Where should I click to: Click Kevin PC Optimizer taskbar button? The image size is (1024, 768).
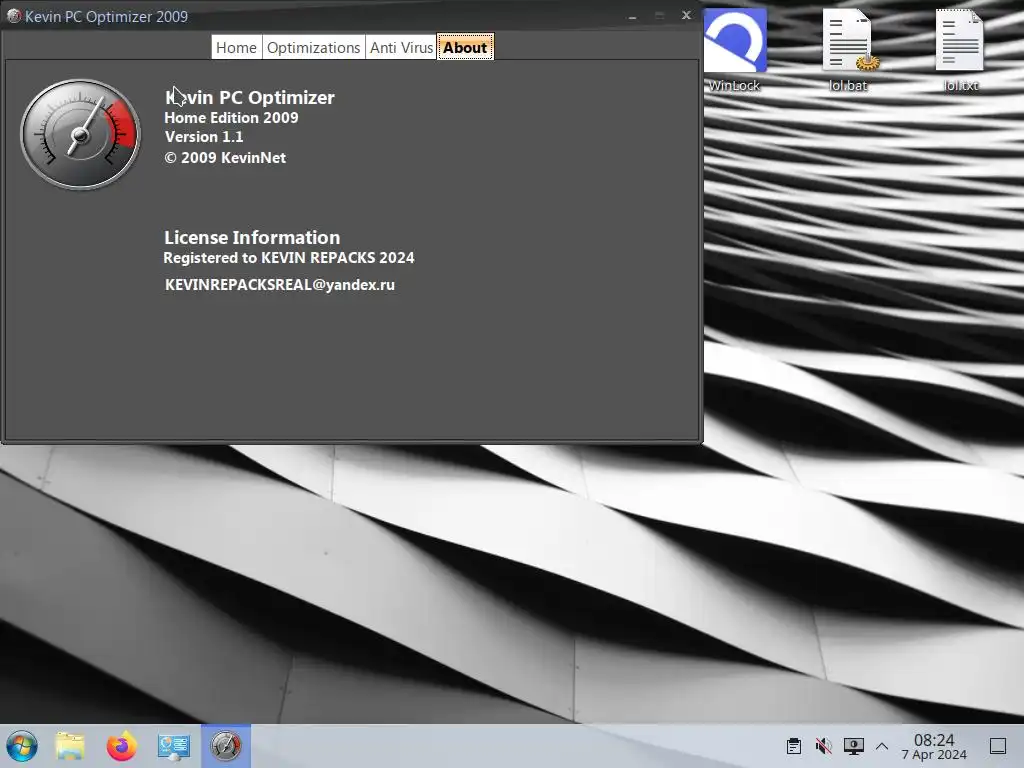click(226, 746)
